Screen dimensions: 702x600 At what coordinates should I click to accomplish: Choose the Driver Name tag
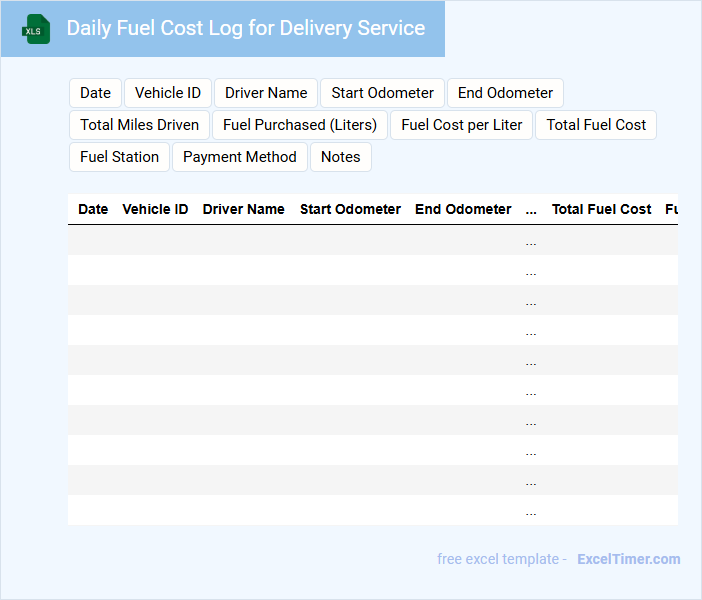tap(266, 93)
